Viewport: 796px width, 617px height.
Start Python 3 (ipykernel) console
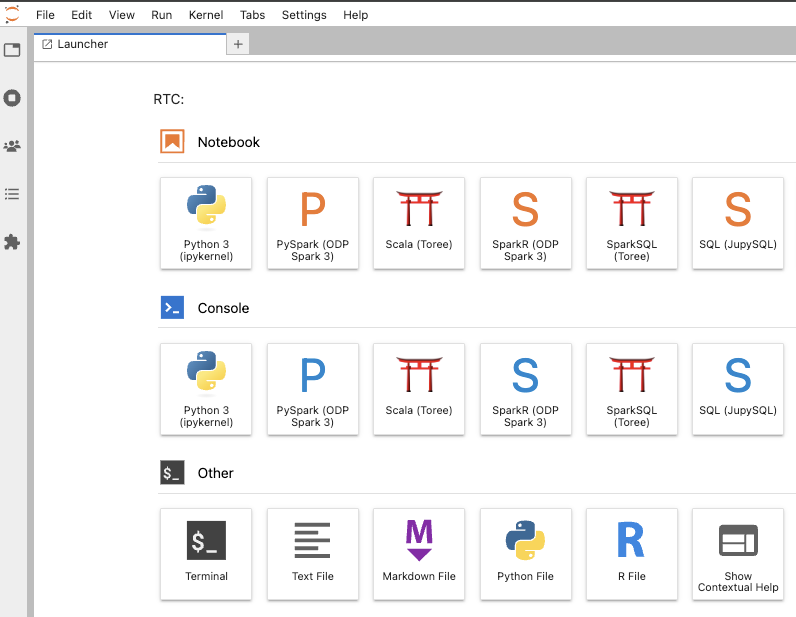(x=206, y=389)
